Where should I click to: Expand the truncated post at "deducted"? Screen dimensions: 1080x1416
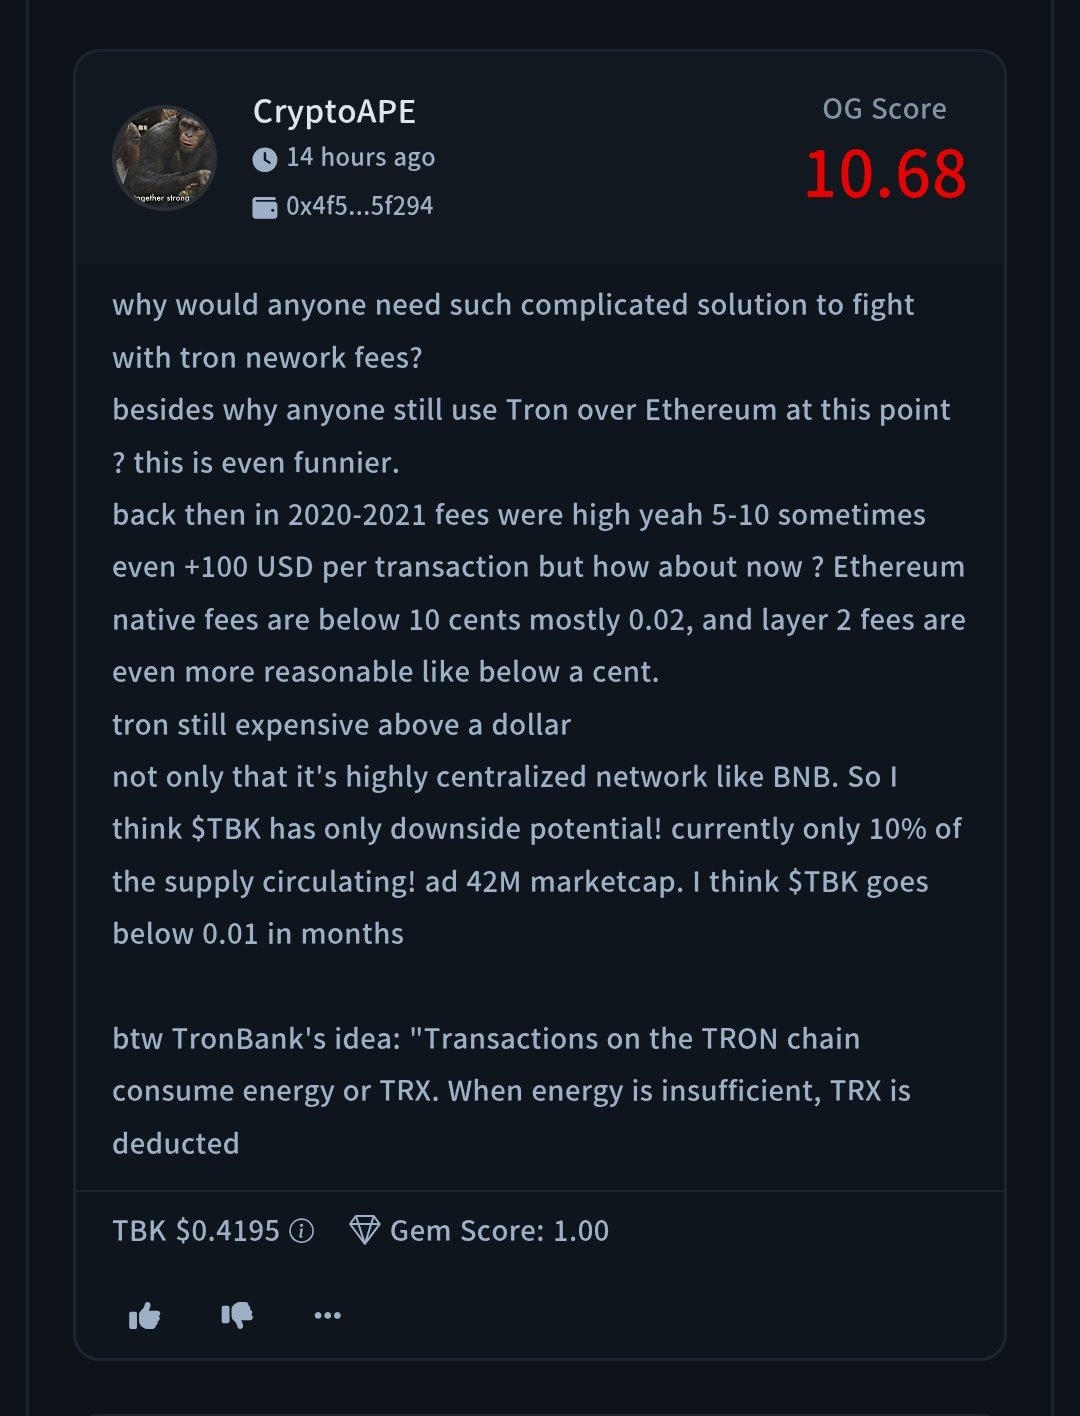point(176,1143)
